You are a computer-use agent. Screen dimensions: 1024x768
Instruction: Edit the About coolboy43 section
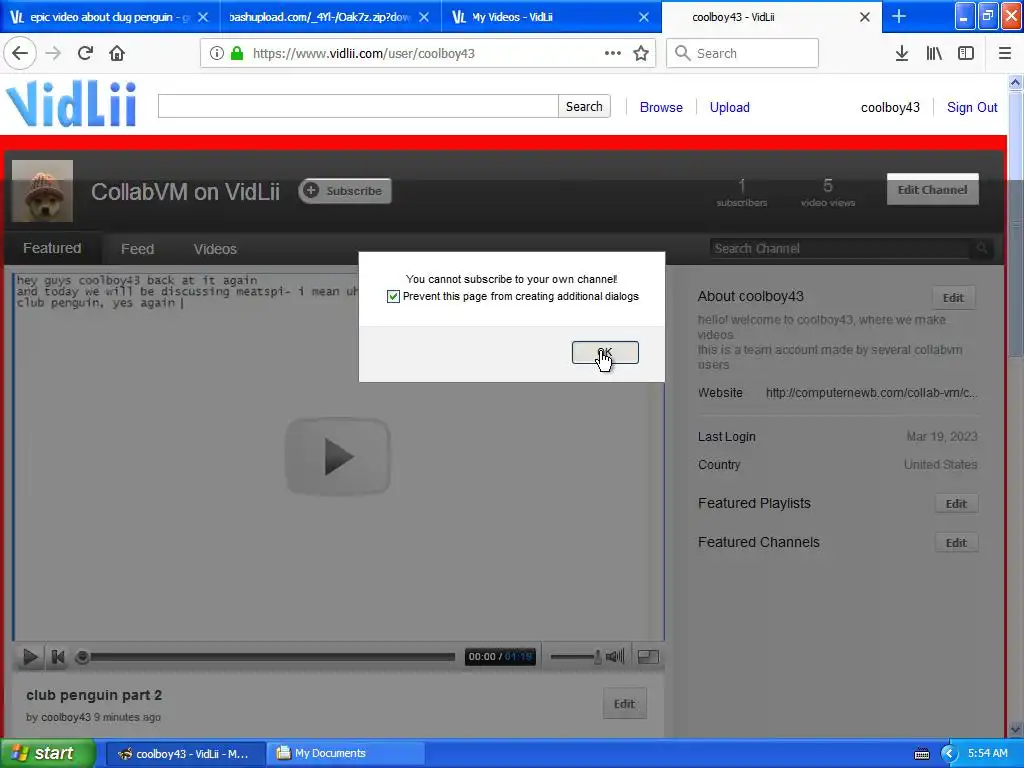click(953, 298)
